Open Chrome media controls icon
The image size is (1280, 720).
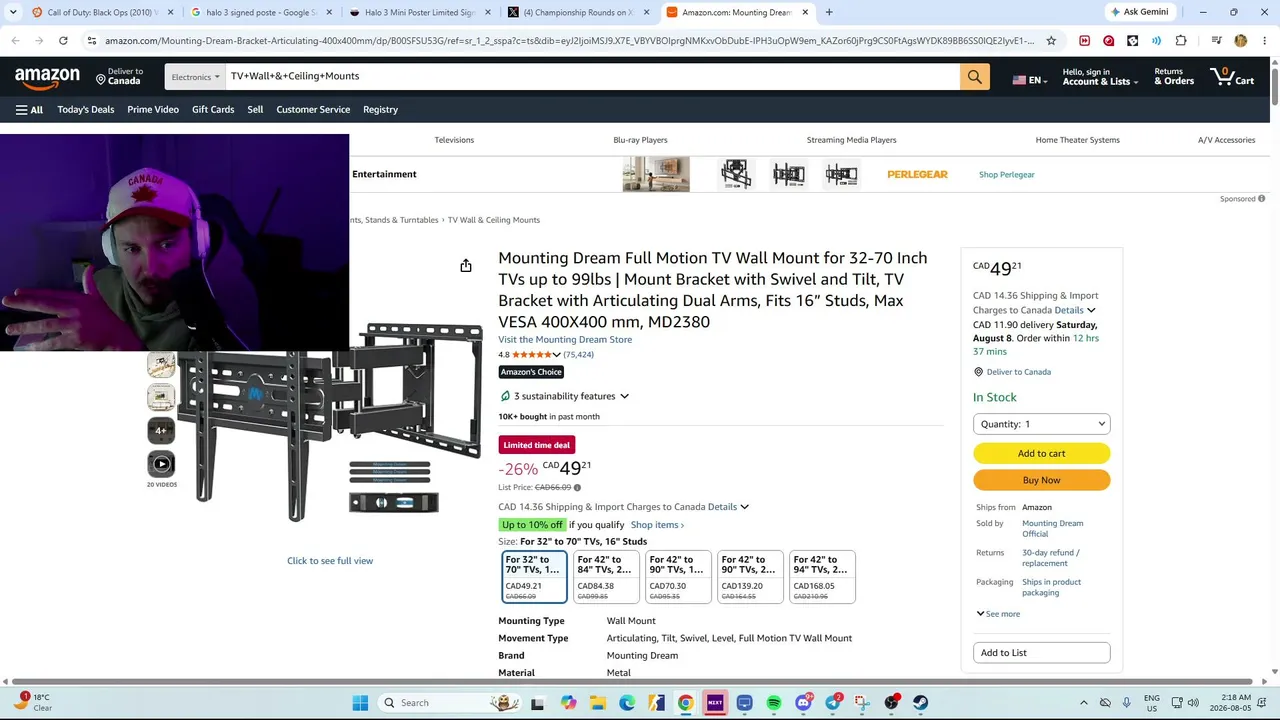coord(1216,41)
